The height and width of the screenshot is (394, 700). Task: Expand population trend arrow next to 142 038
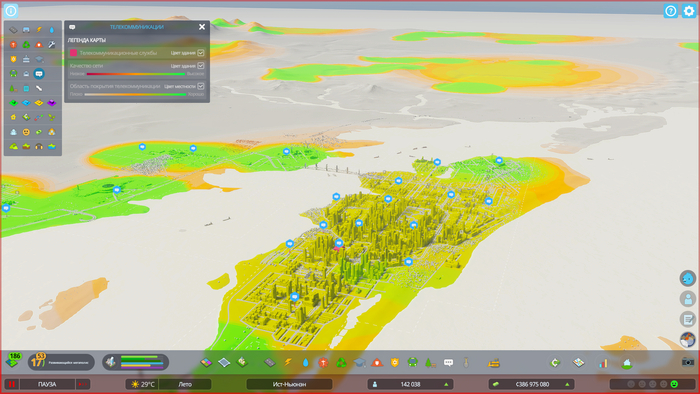coord(446,384)
